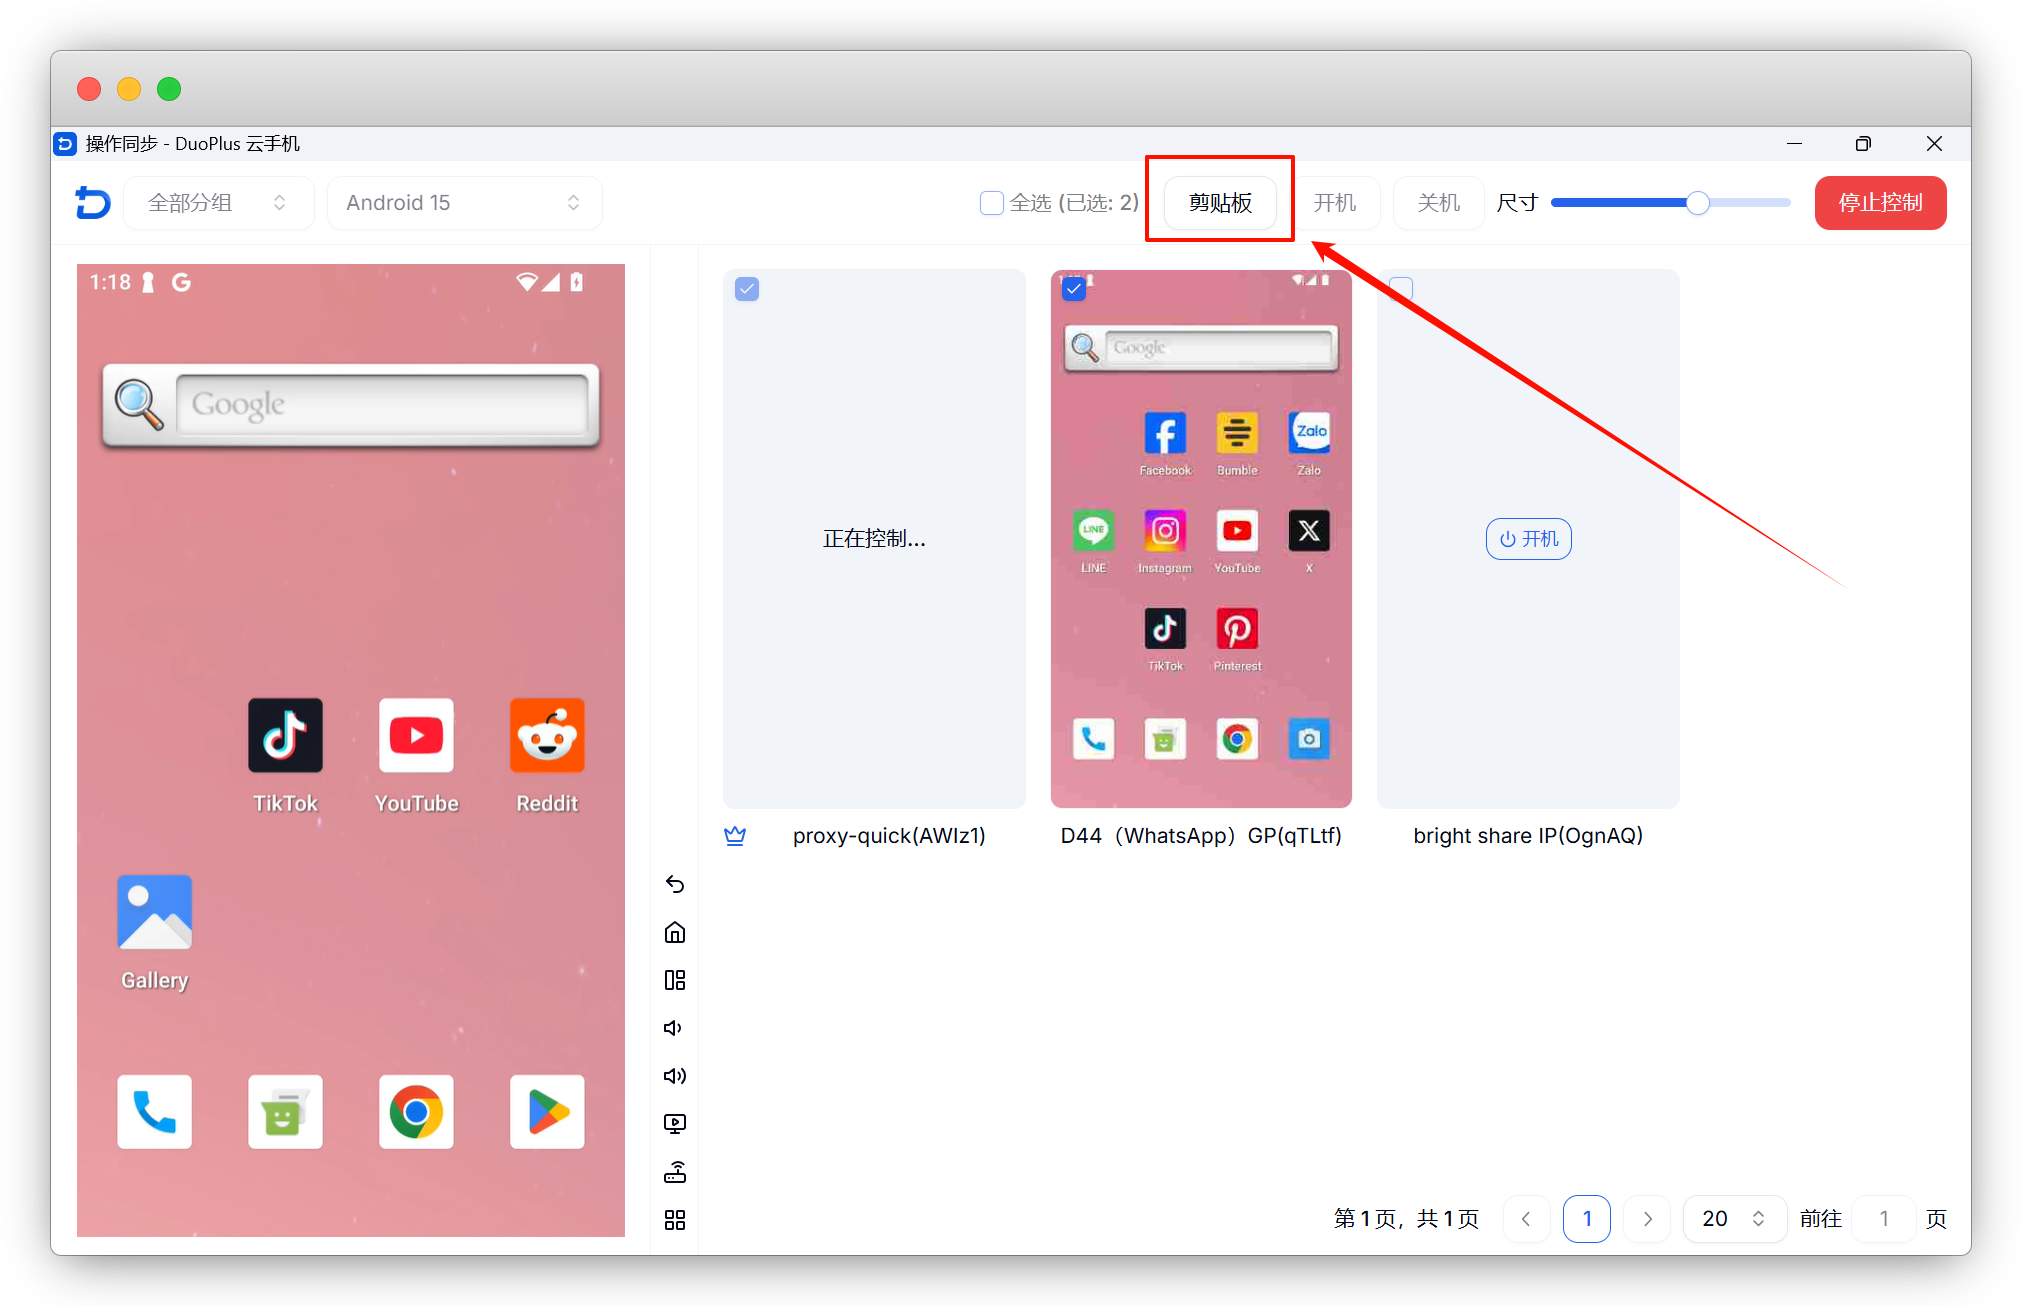Check the bright share IP device checkbox
This screenshot has width=2022, height=1306.
click(1401, 290)
